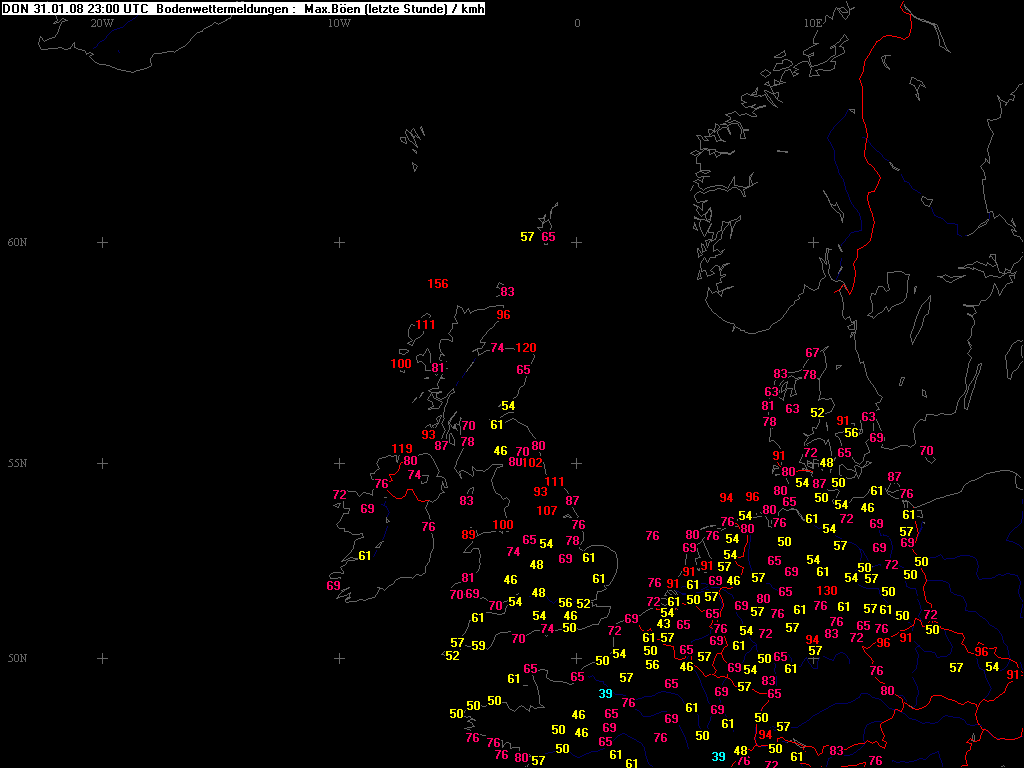The image size is (1024, 768).
Task: Click the yellow 59 reading in Cornwall
Action: tap(478, 646)
